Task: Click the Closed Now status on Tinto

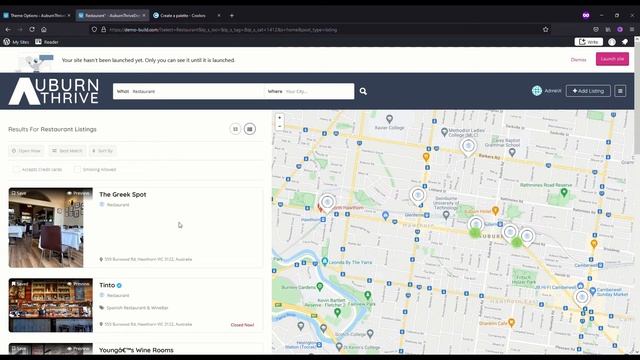Action: pos(242,325)
